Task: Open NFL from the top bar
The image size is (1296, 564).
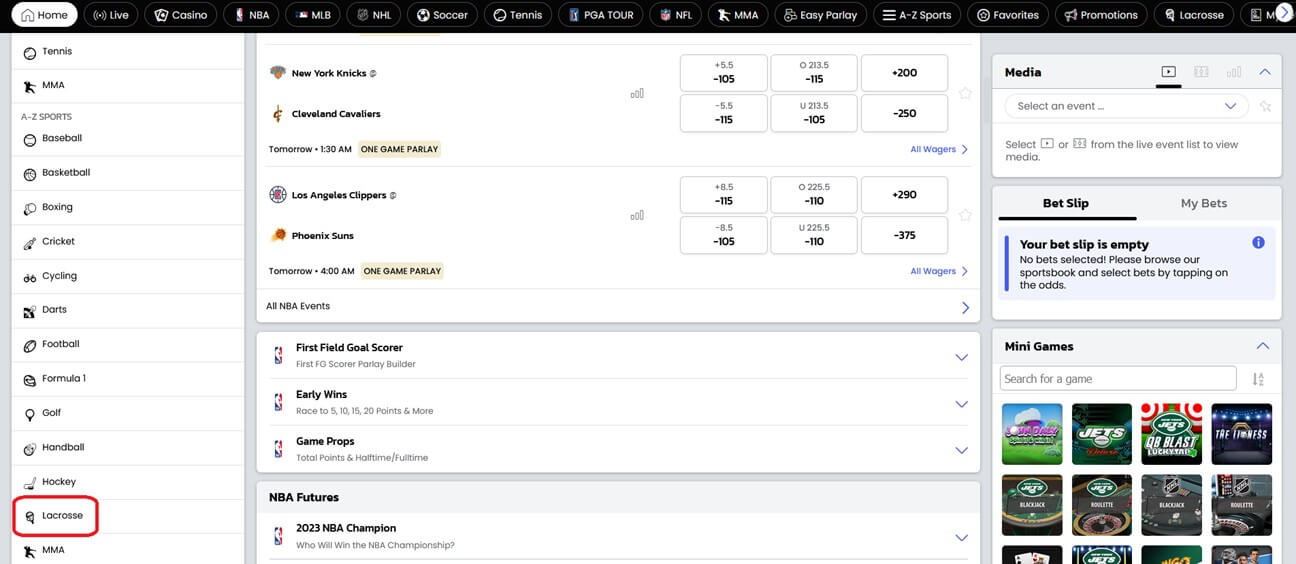Action: pos(676,15)
